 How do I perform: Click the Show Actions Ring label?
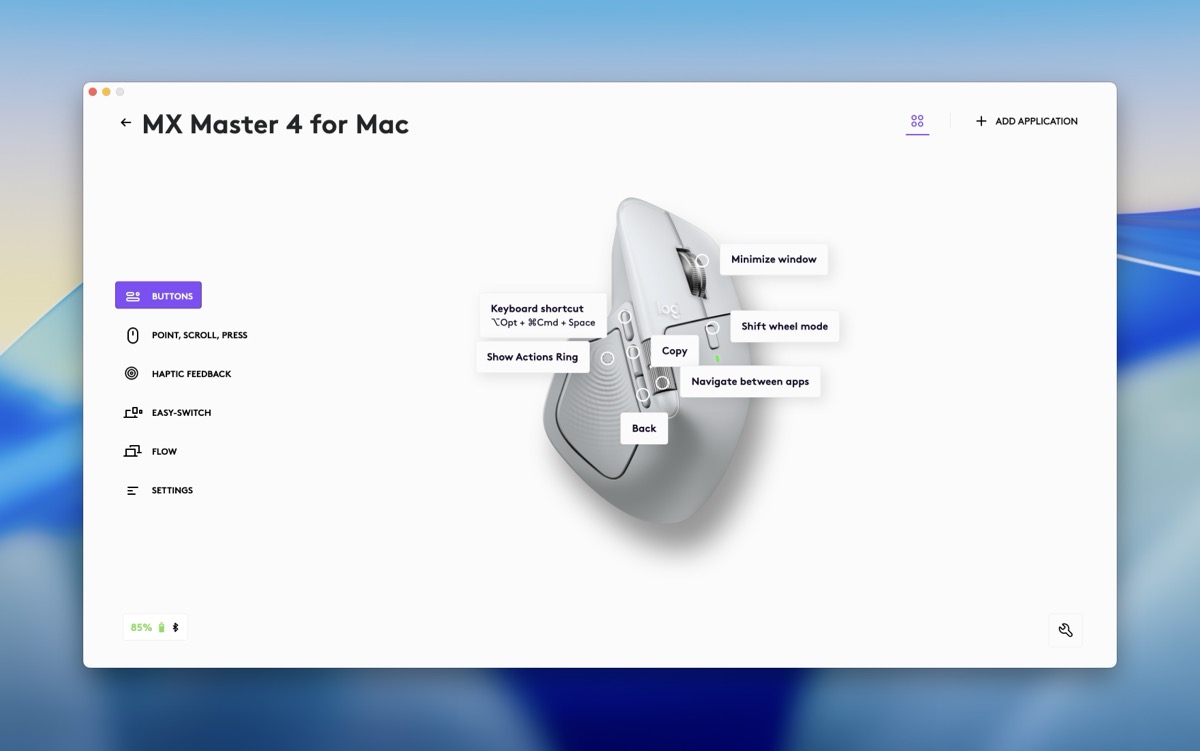click(532, 357)
